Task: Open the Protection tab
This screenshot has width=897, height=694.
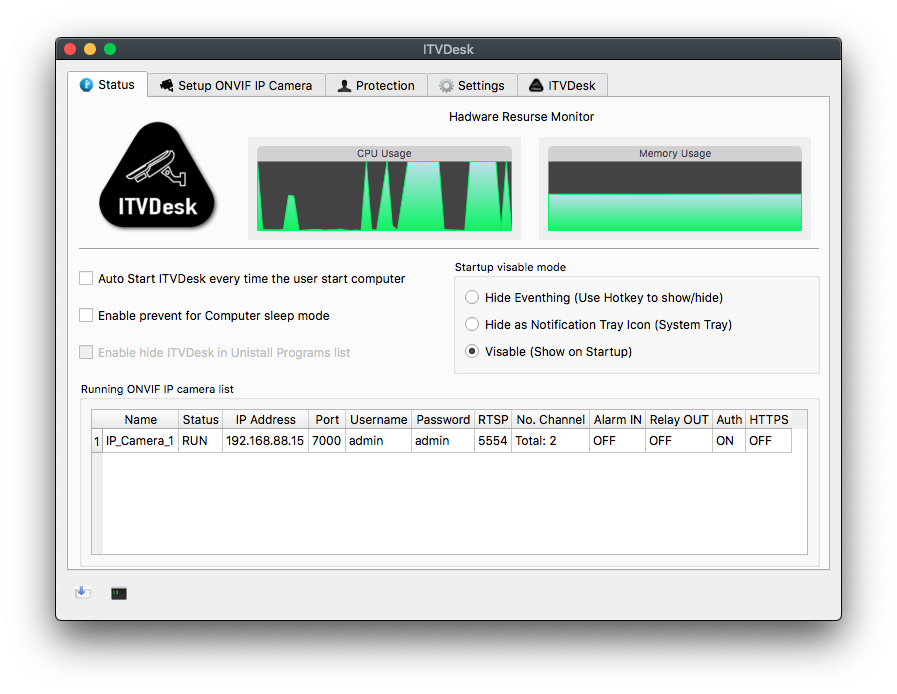Action: [375, 85]
